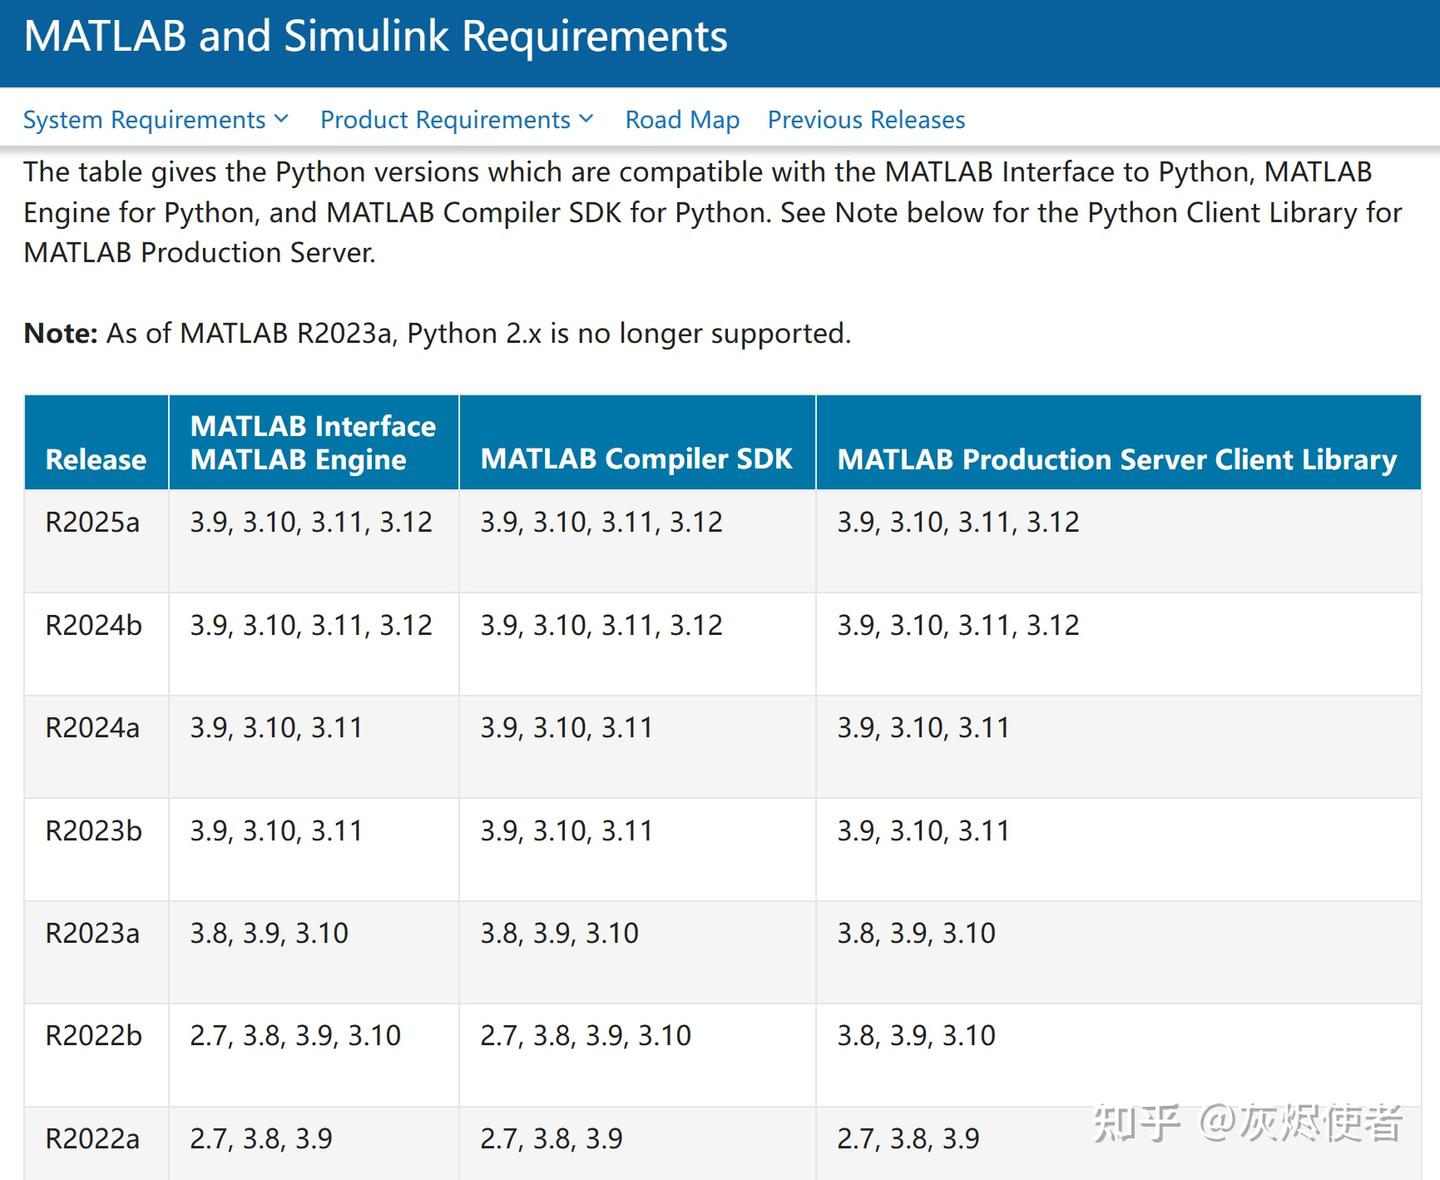Select MATLAB Production Server Client Library header

(1117, 459)
